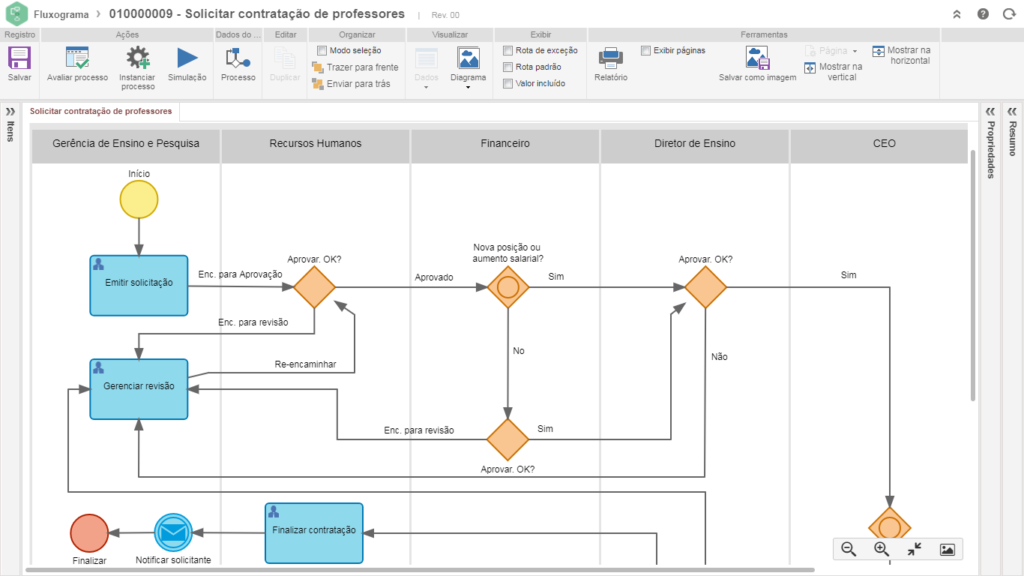Click the Instanciar processo gear icon

click(x=137, y=59)
